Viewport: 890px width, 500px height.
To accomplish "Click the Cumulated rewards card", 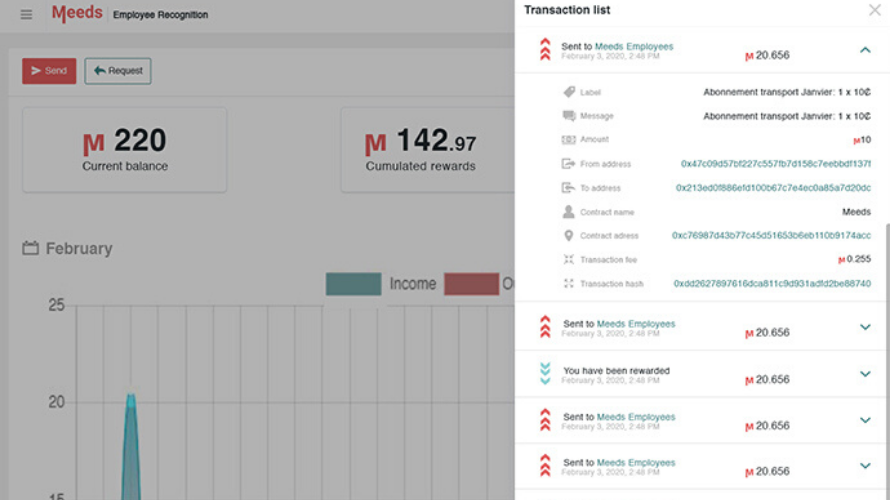I will 427,150.
